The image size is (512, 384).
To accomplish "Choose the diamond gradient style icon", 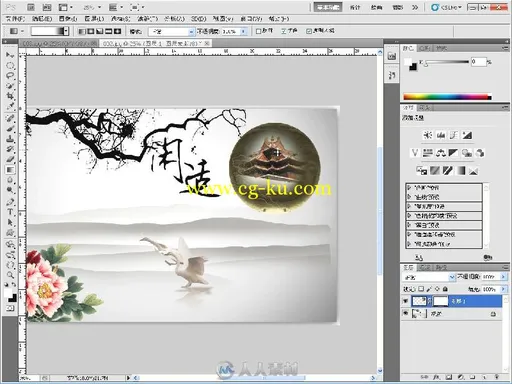I will 117,31.
